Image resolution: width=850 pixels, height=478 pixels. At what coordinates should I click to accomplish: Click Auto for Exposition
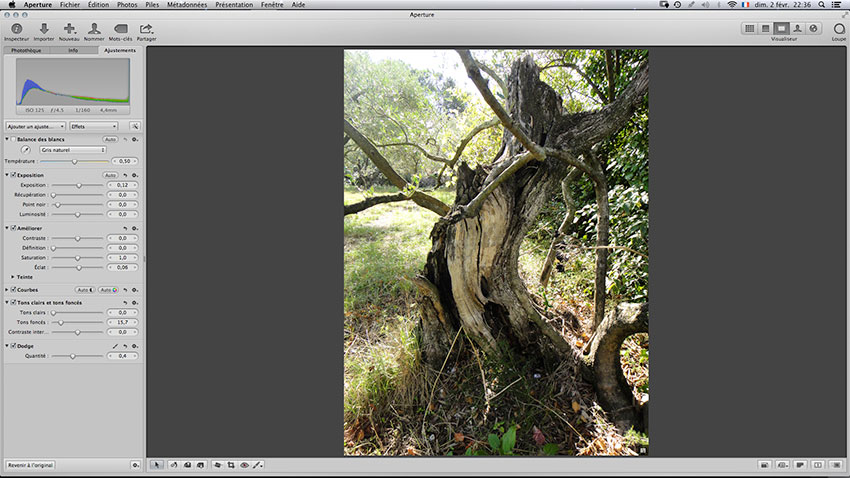(110, 175)
